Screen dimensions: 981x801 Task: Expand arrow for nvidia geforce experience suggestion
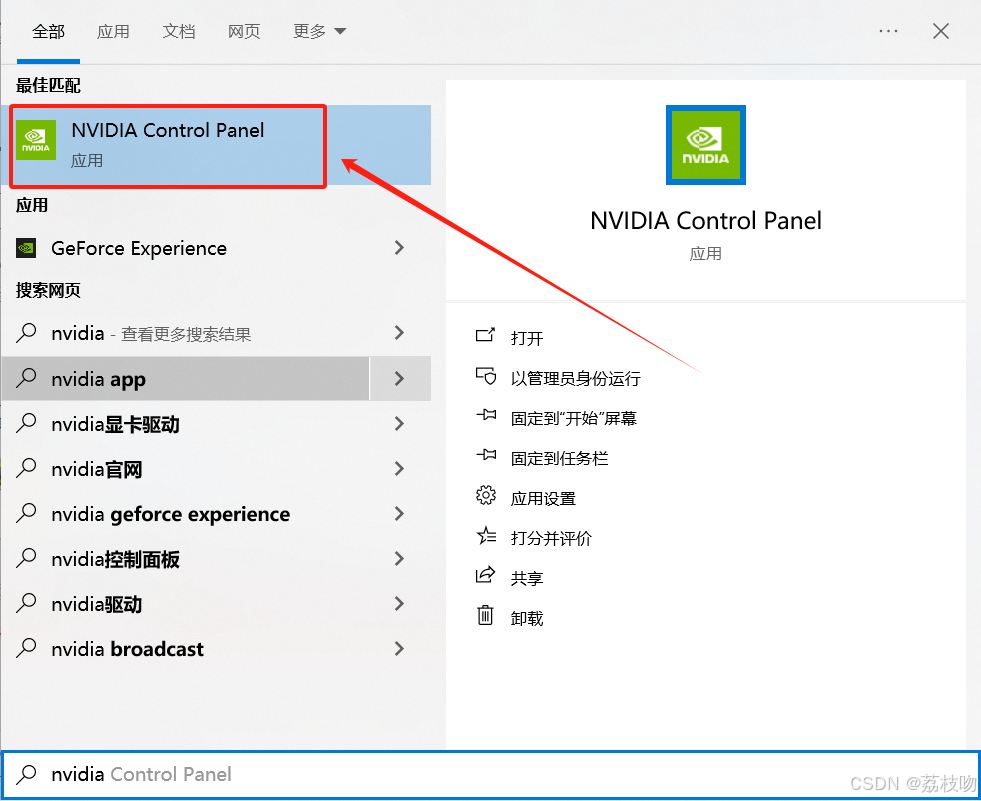coord(399,513)
